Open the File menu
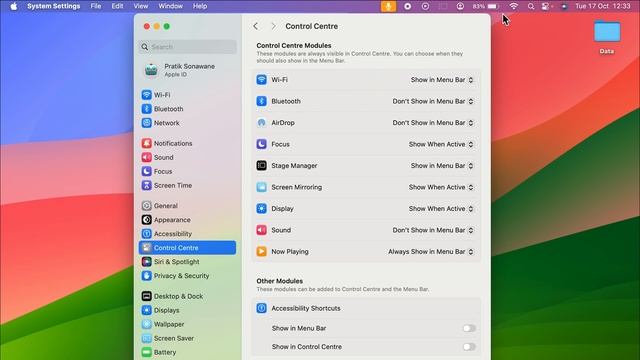Image resolution: width=640 pixels, height=360 pixels. [x=96, y=6]
